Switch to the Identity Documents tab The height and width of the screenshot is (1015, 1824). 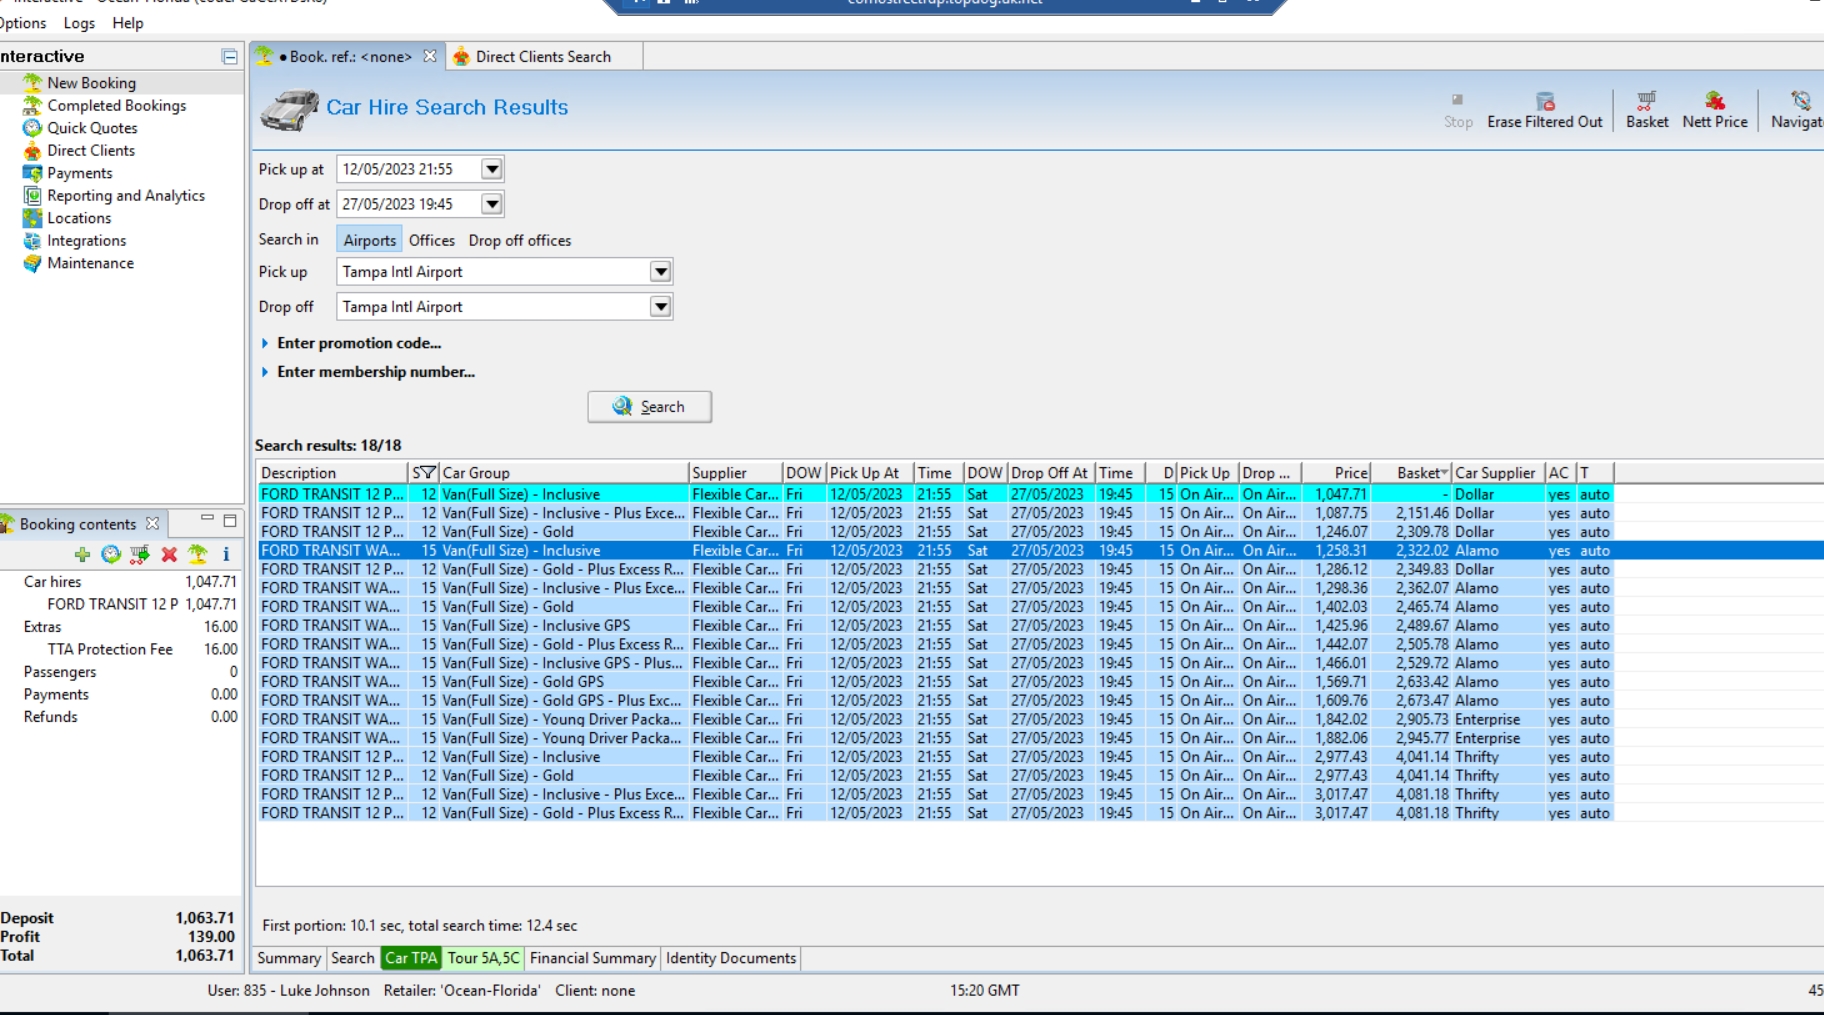point(731,958)
